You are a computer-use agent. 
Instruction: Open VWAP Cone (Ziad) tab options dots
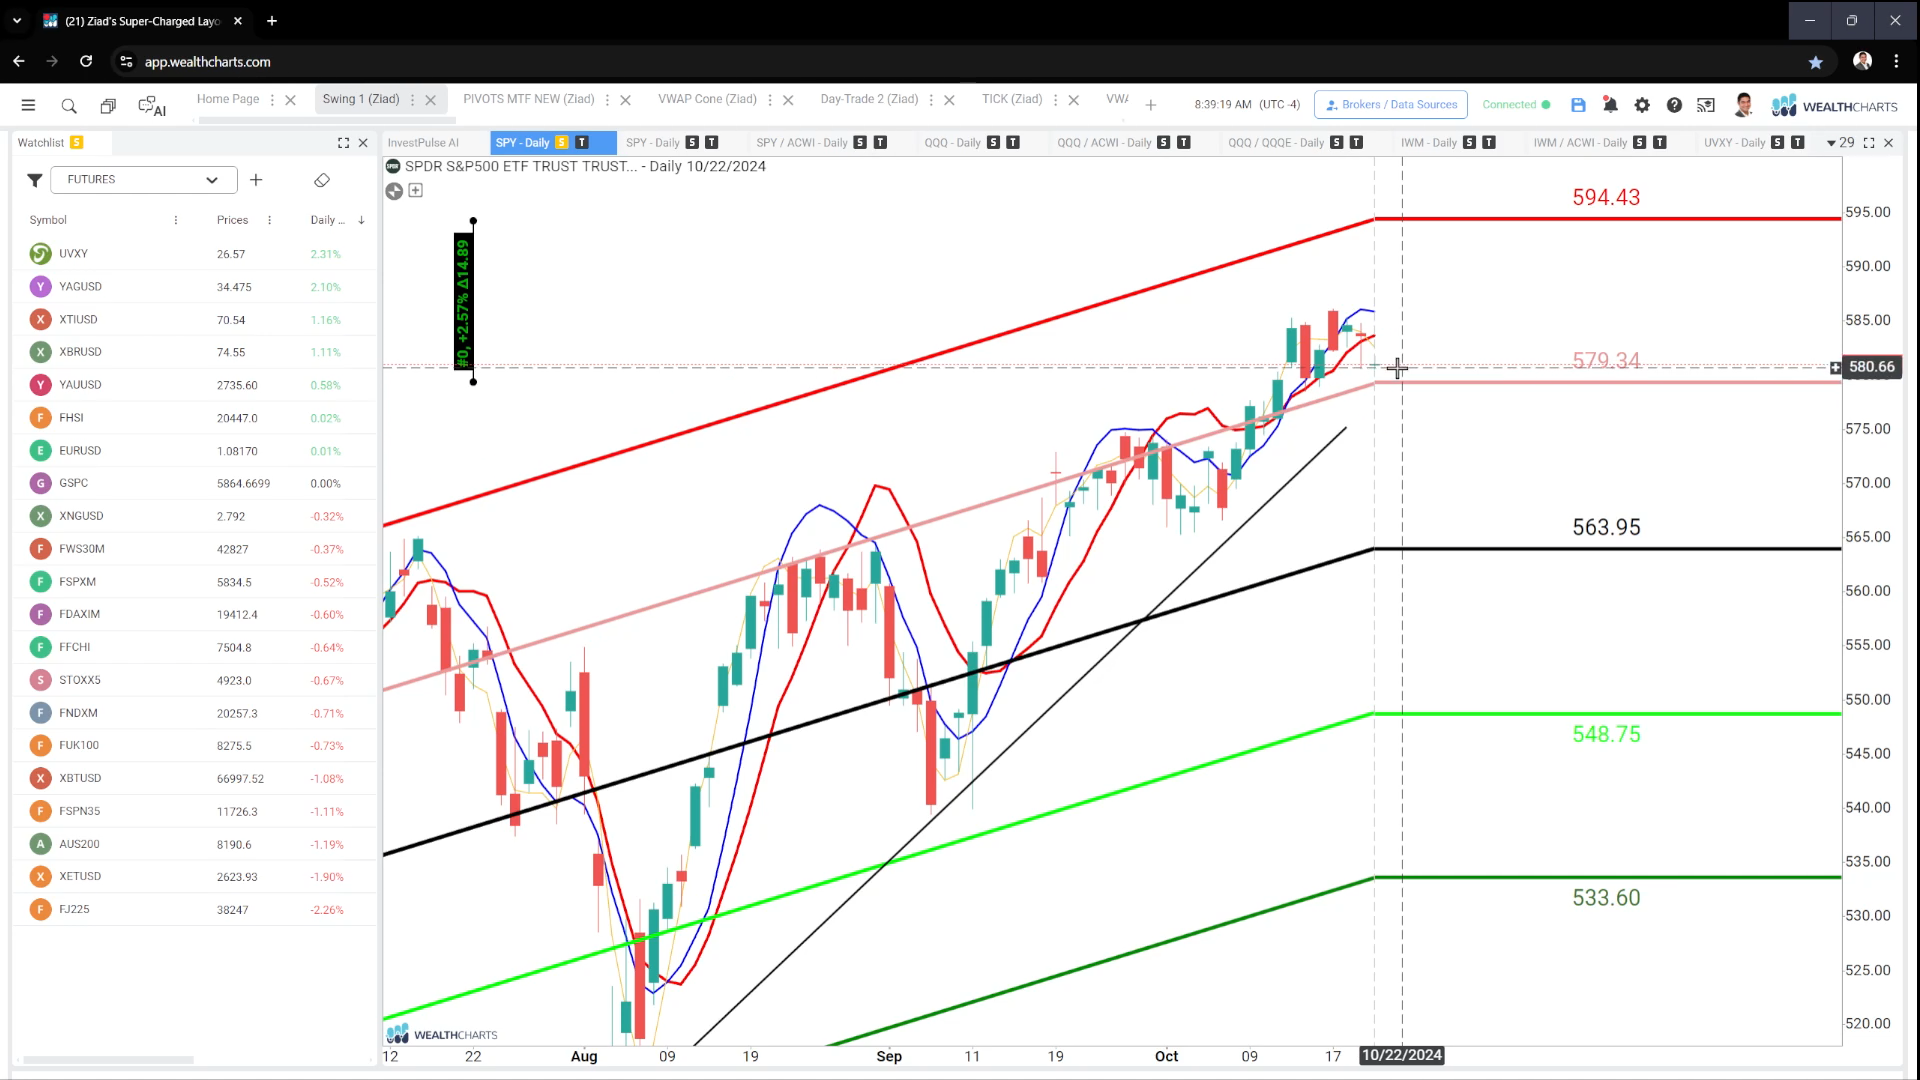point(769,100)
